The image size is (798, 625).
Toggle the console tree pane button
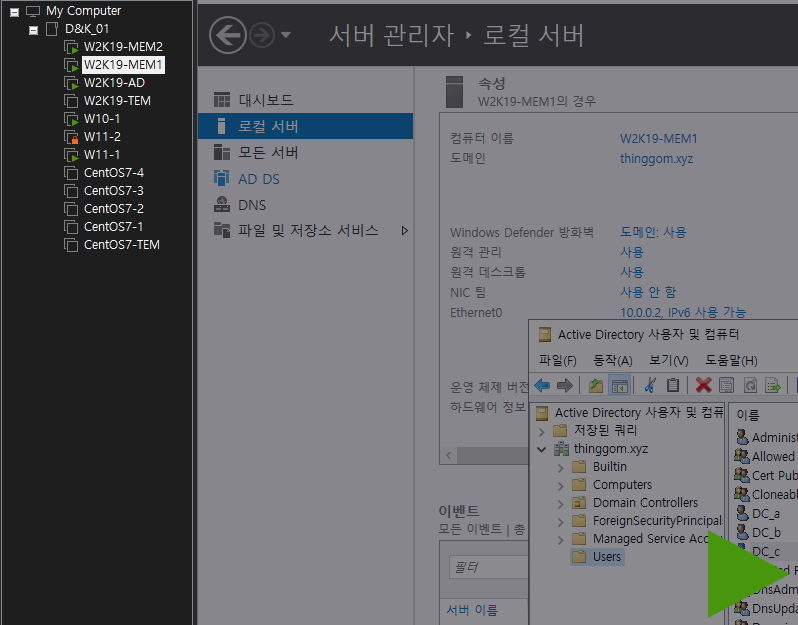620,385
